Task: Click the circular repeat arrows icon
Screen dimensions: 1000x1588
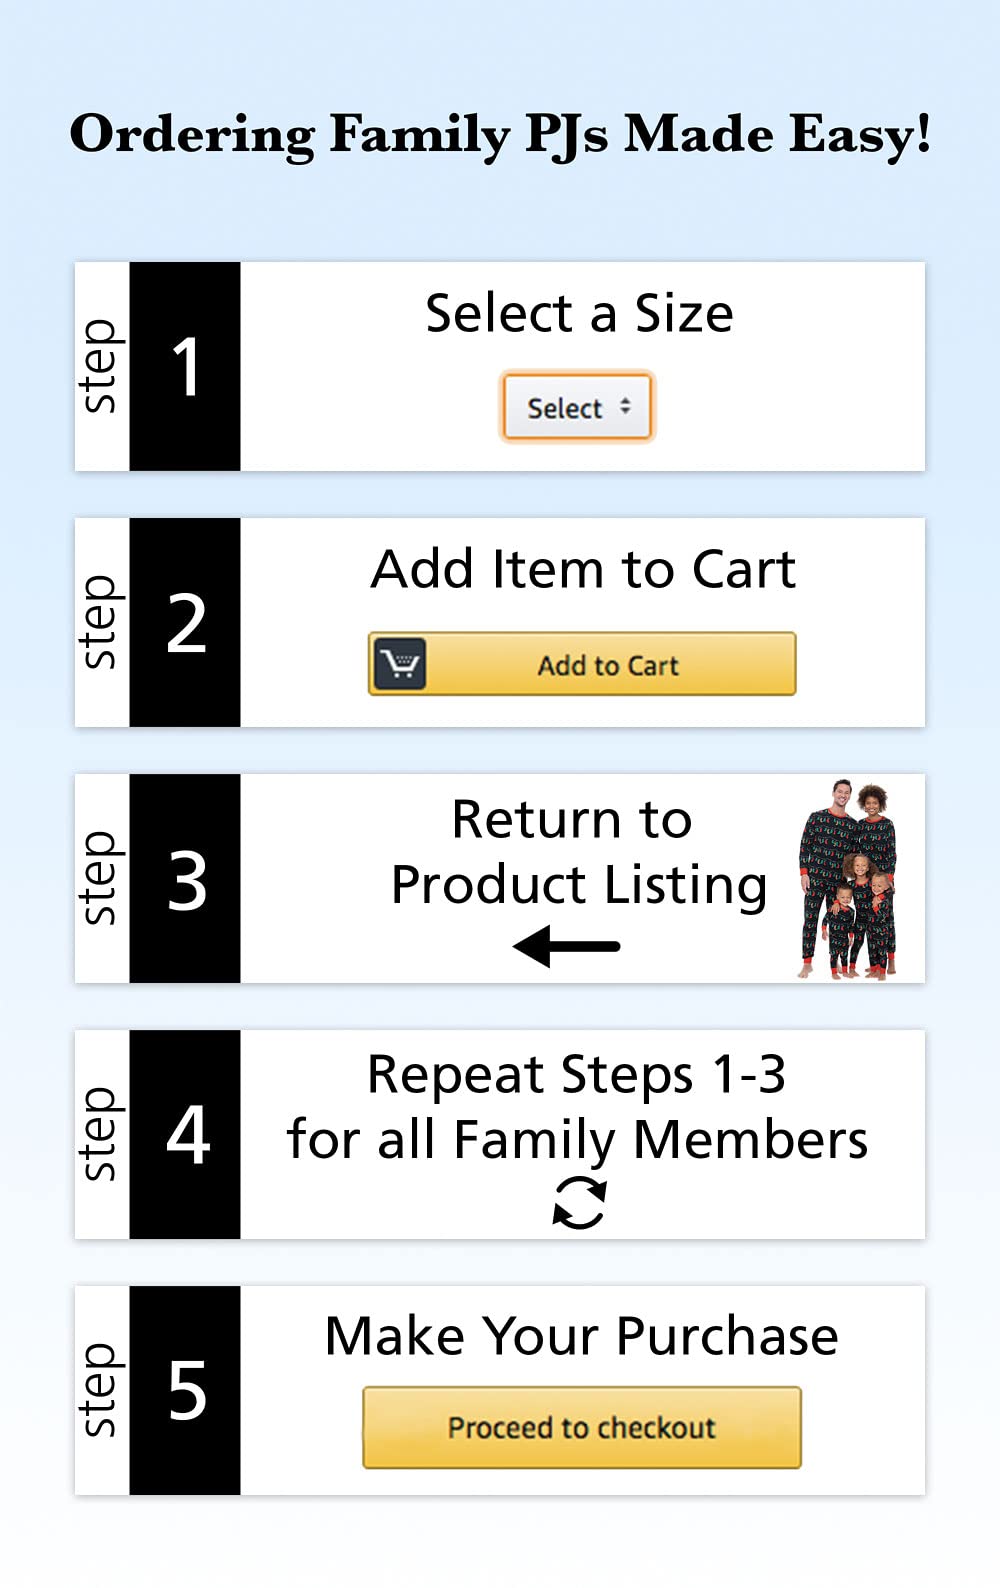Action: click(x=579, y=1202)
